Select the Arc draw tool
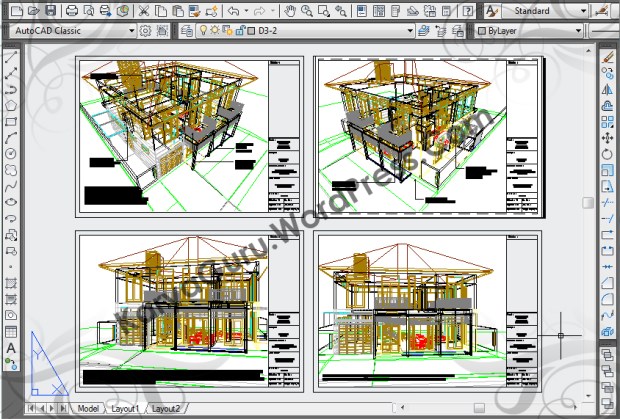 pyautogui.click(x=11, y=137)
